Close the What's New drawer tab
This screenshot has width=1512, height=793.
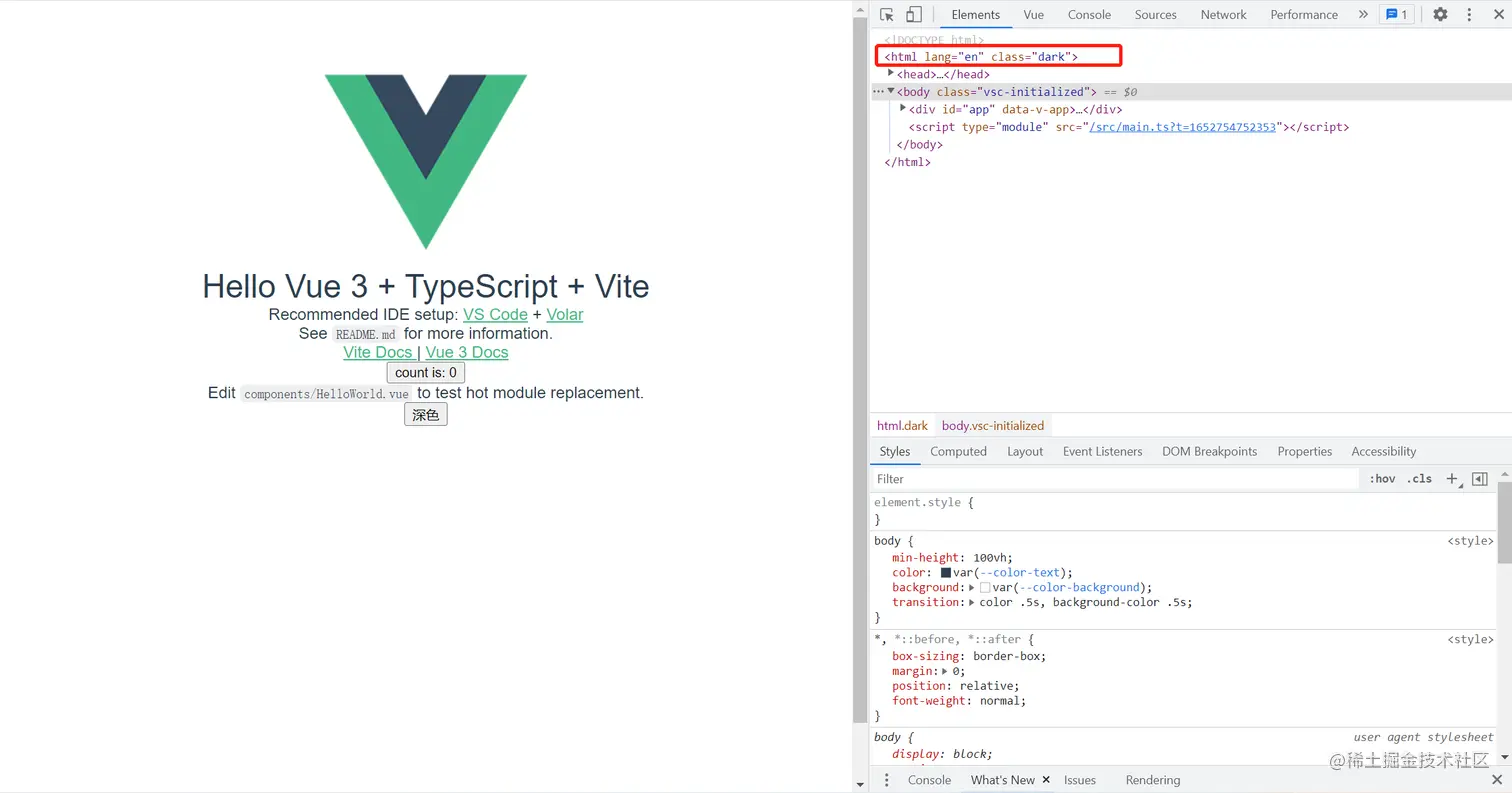[x=1046, y=780]
